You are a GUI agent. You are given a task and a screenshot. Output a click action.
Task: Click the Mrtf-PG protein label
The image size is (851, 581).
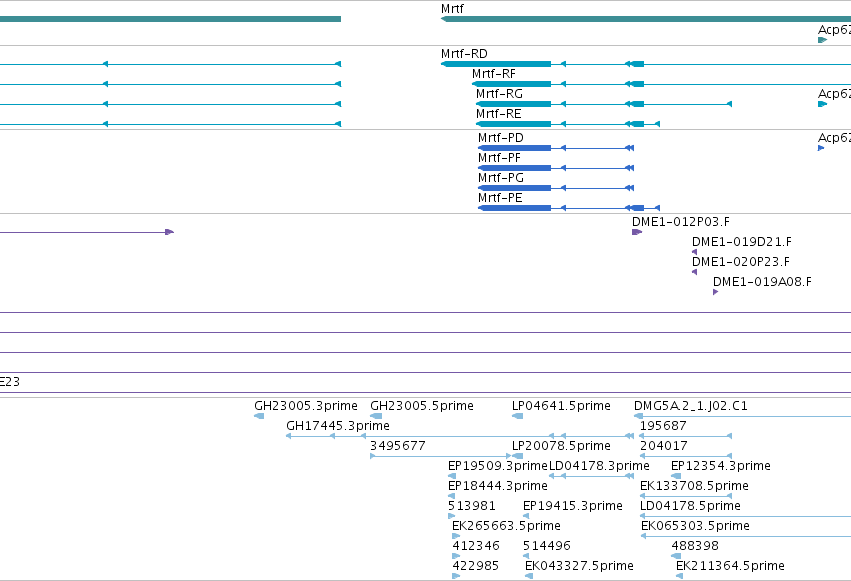[x=500, y=178]
